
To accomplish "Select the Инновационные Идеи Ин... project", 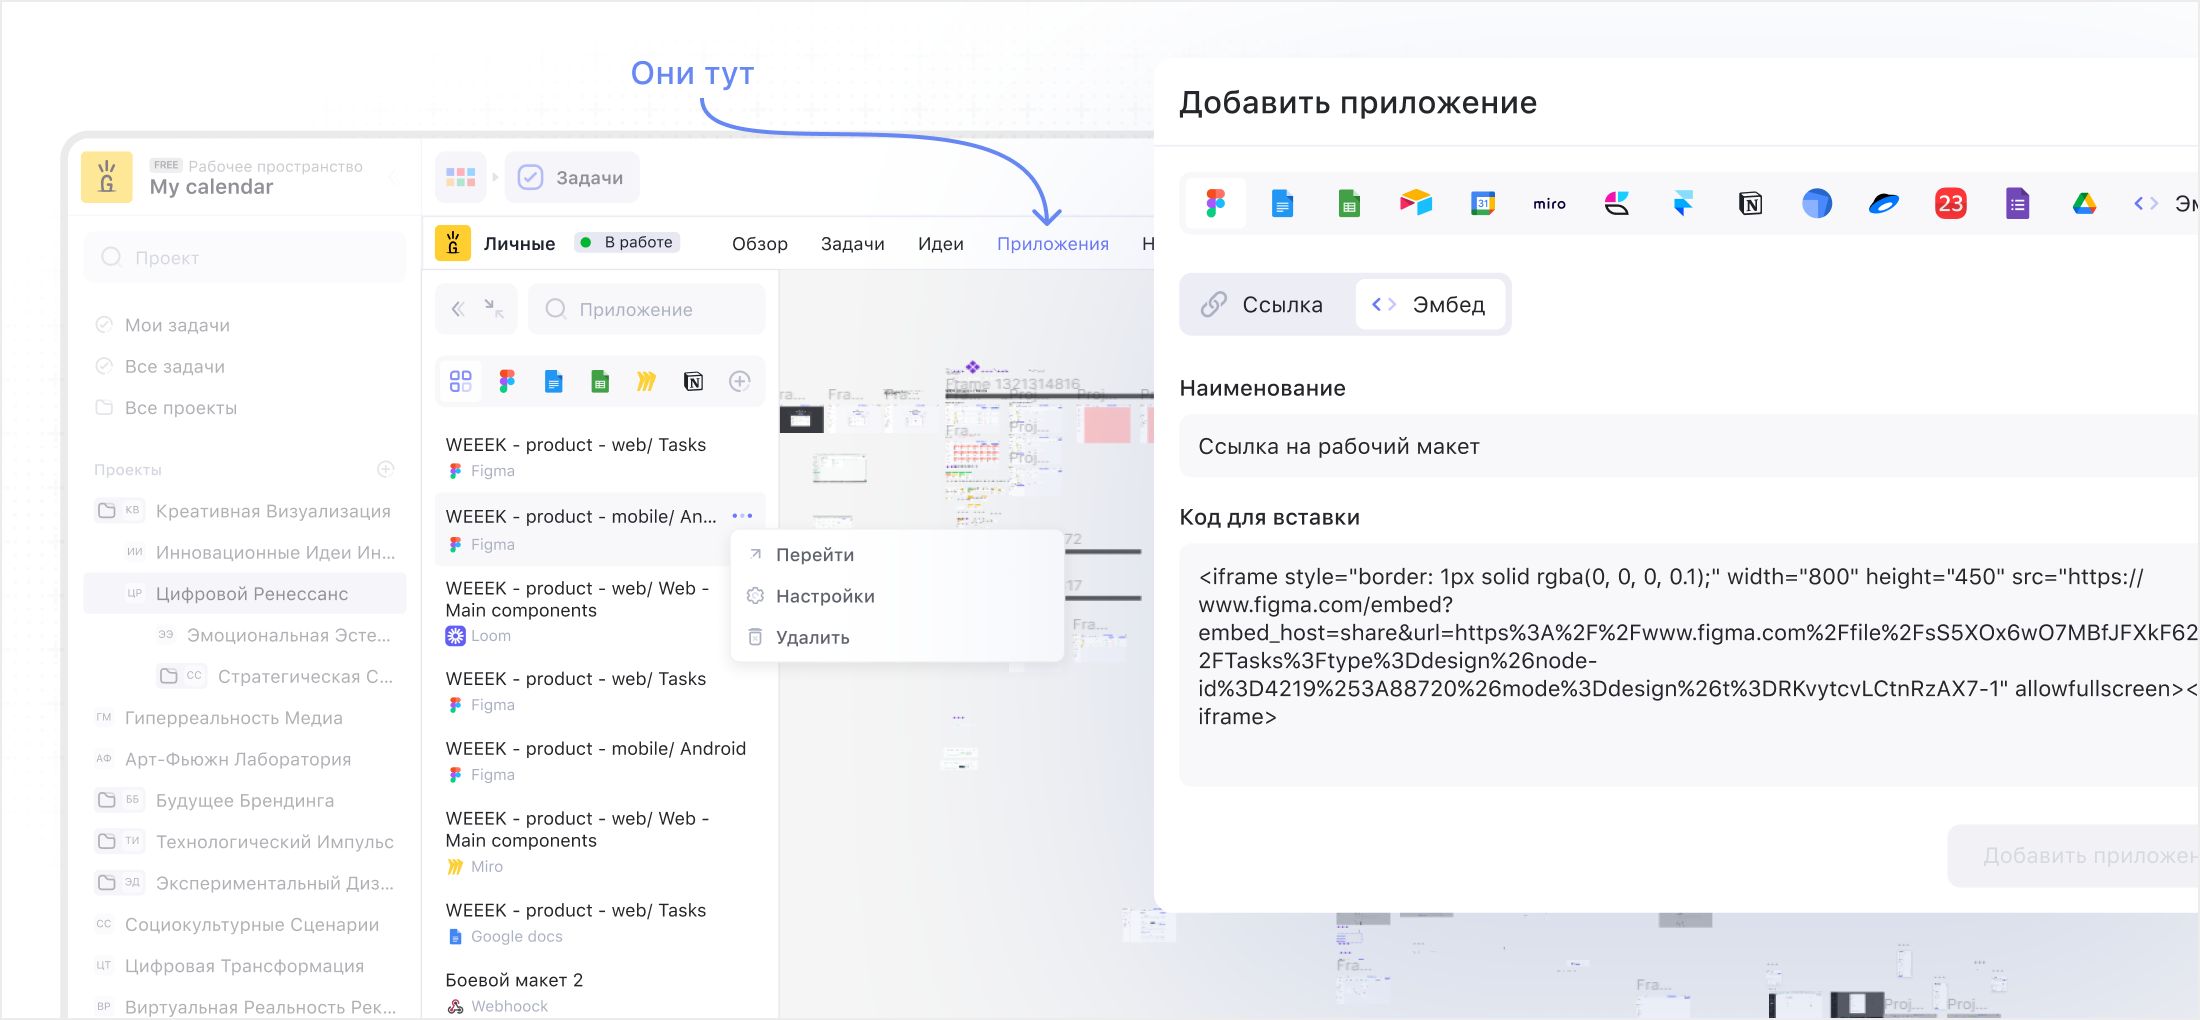I will [245, 552].
